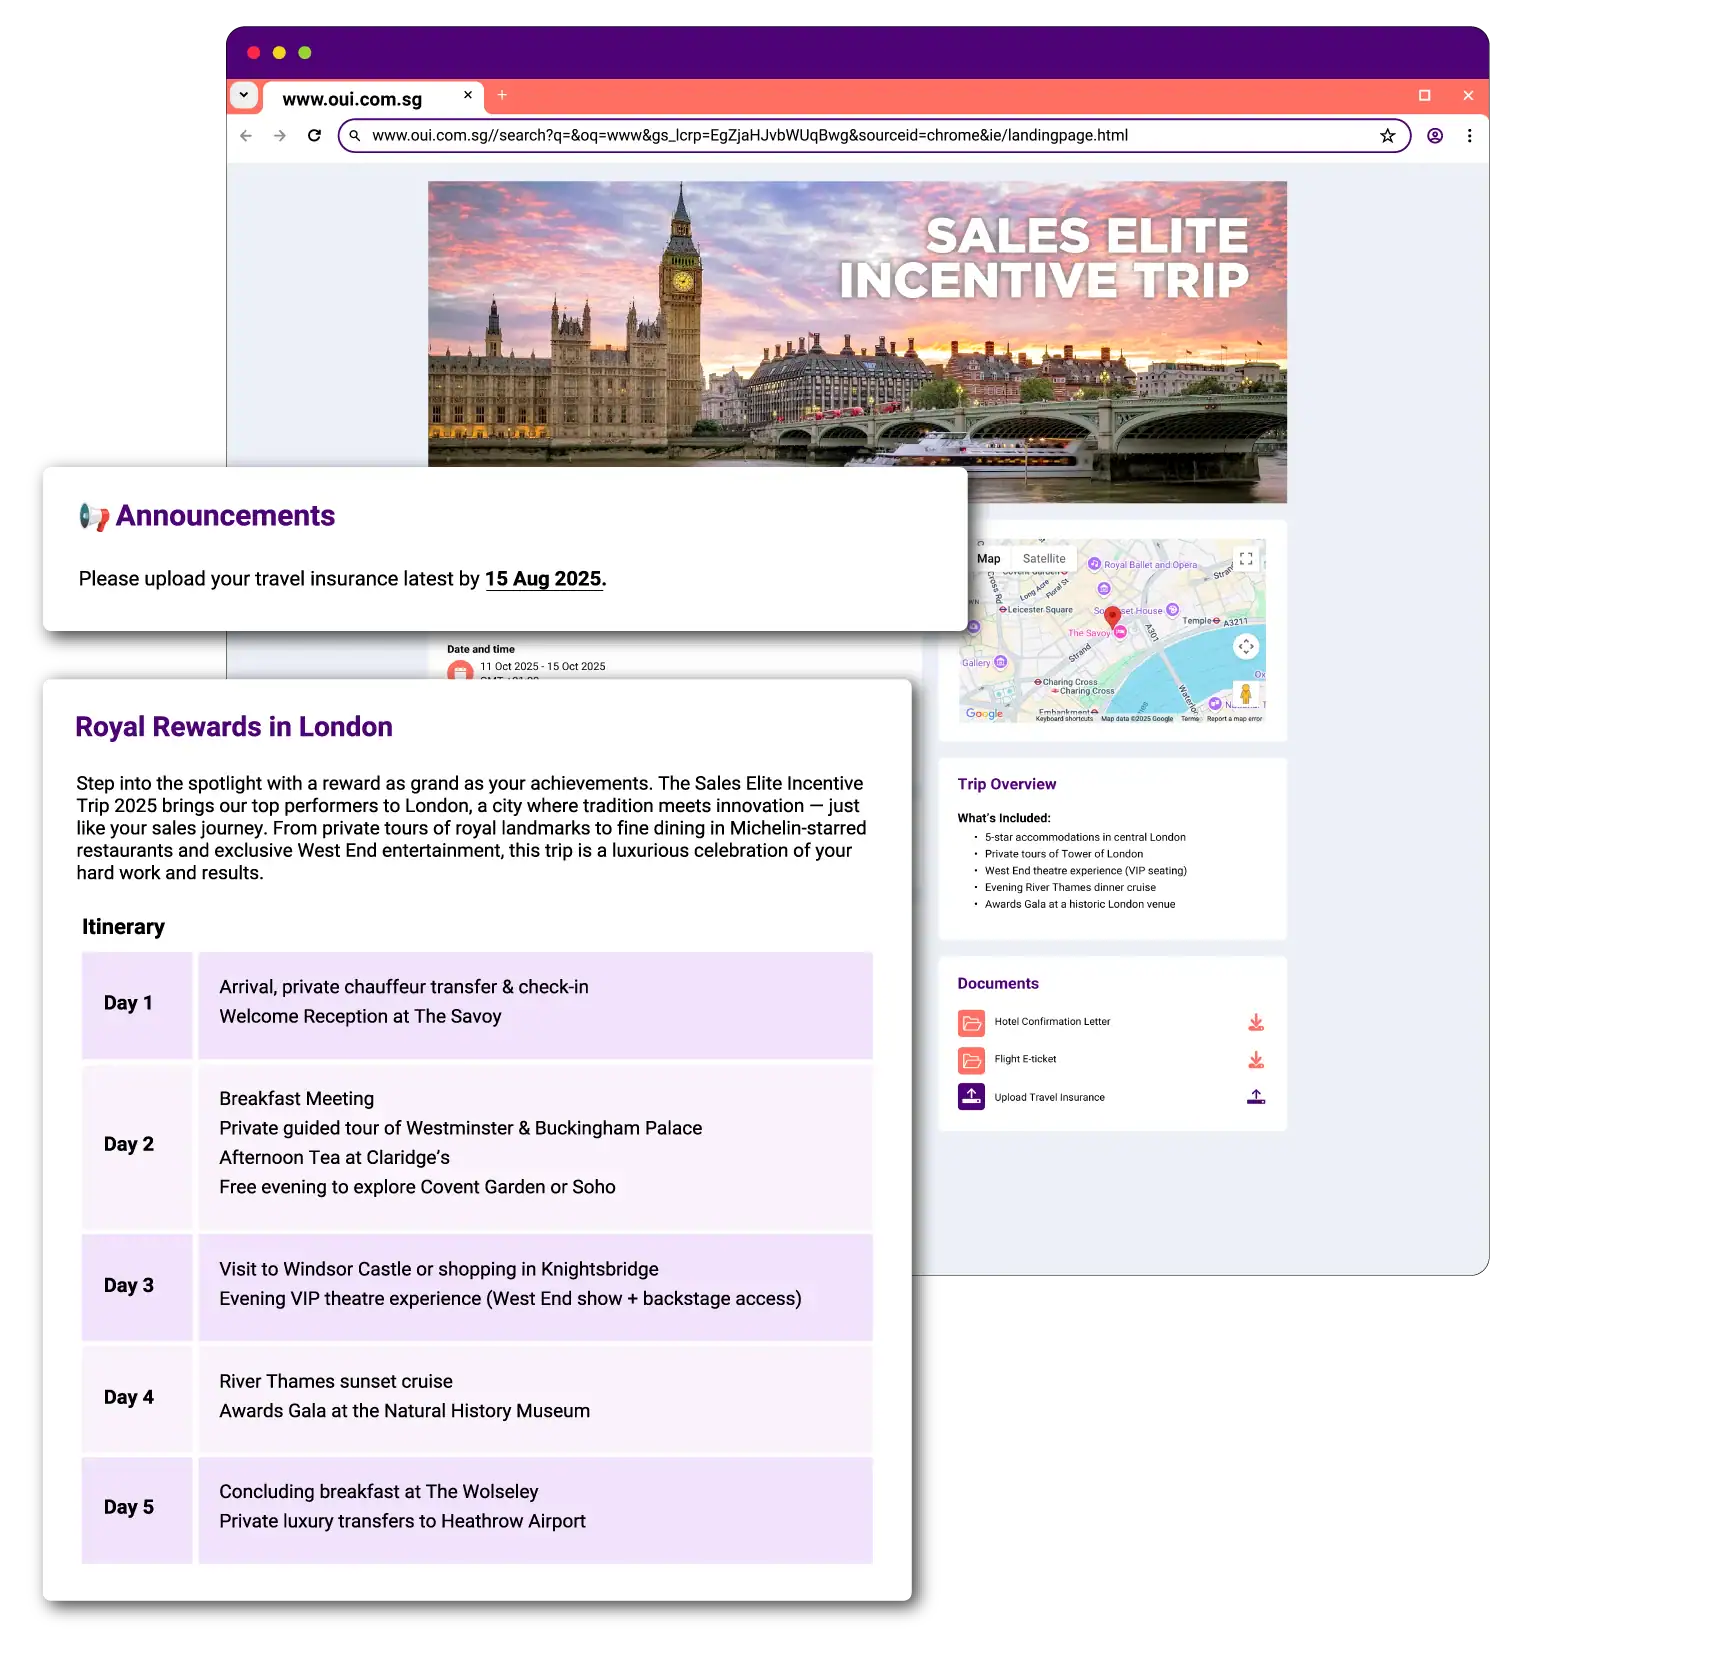Screen dimensions: 1731x1657
Task: Click the search icon in the address bar
Action: click(x=355, y=136)
